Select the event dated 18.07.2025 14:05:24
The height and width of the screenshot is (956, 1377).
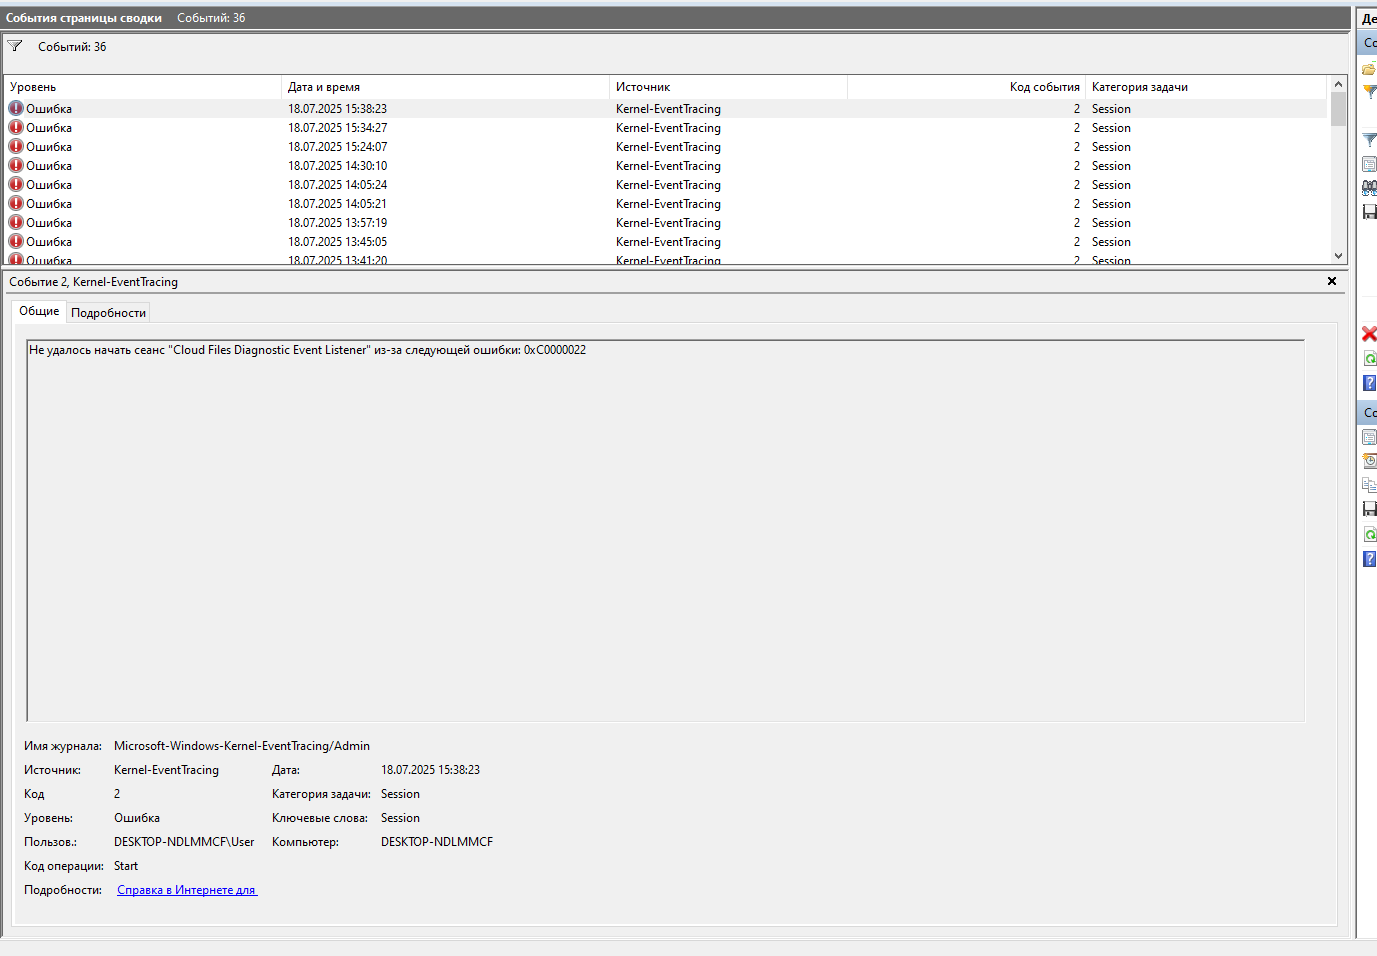(x=665, y=184)
